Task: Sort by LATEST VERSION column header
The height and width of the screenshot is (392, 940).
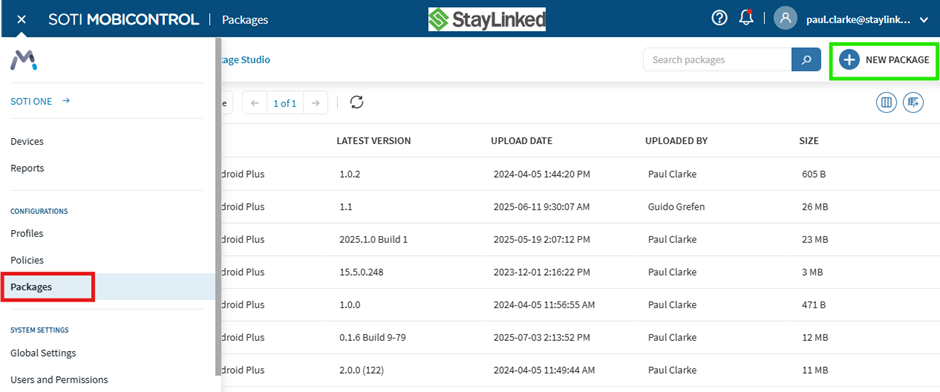Action: click(x=373, y=141)
